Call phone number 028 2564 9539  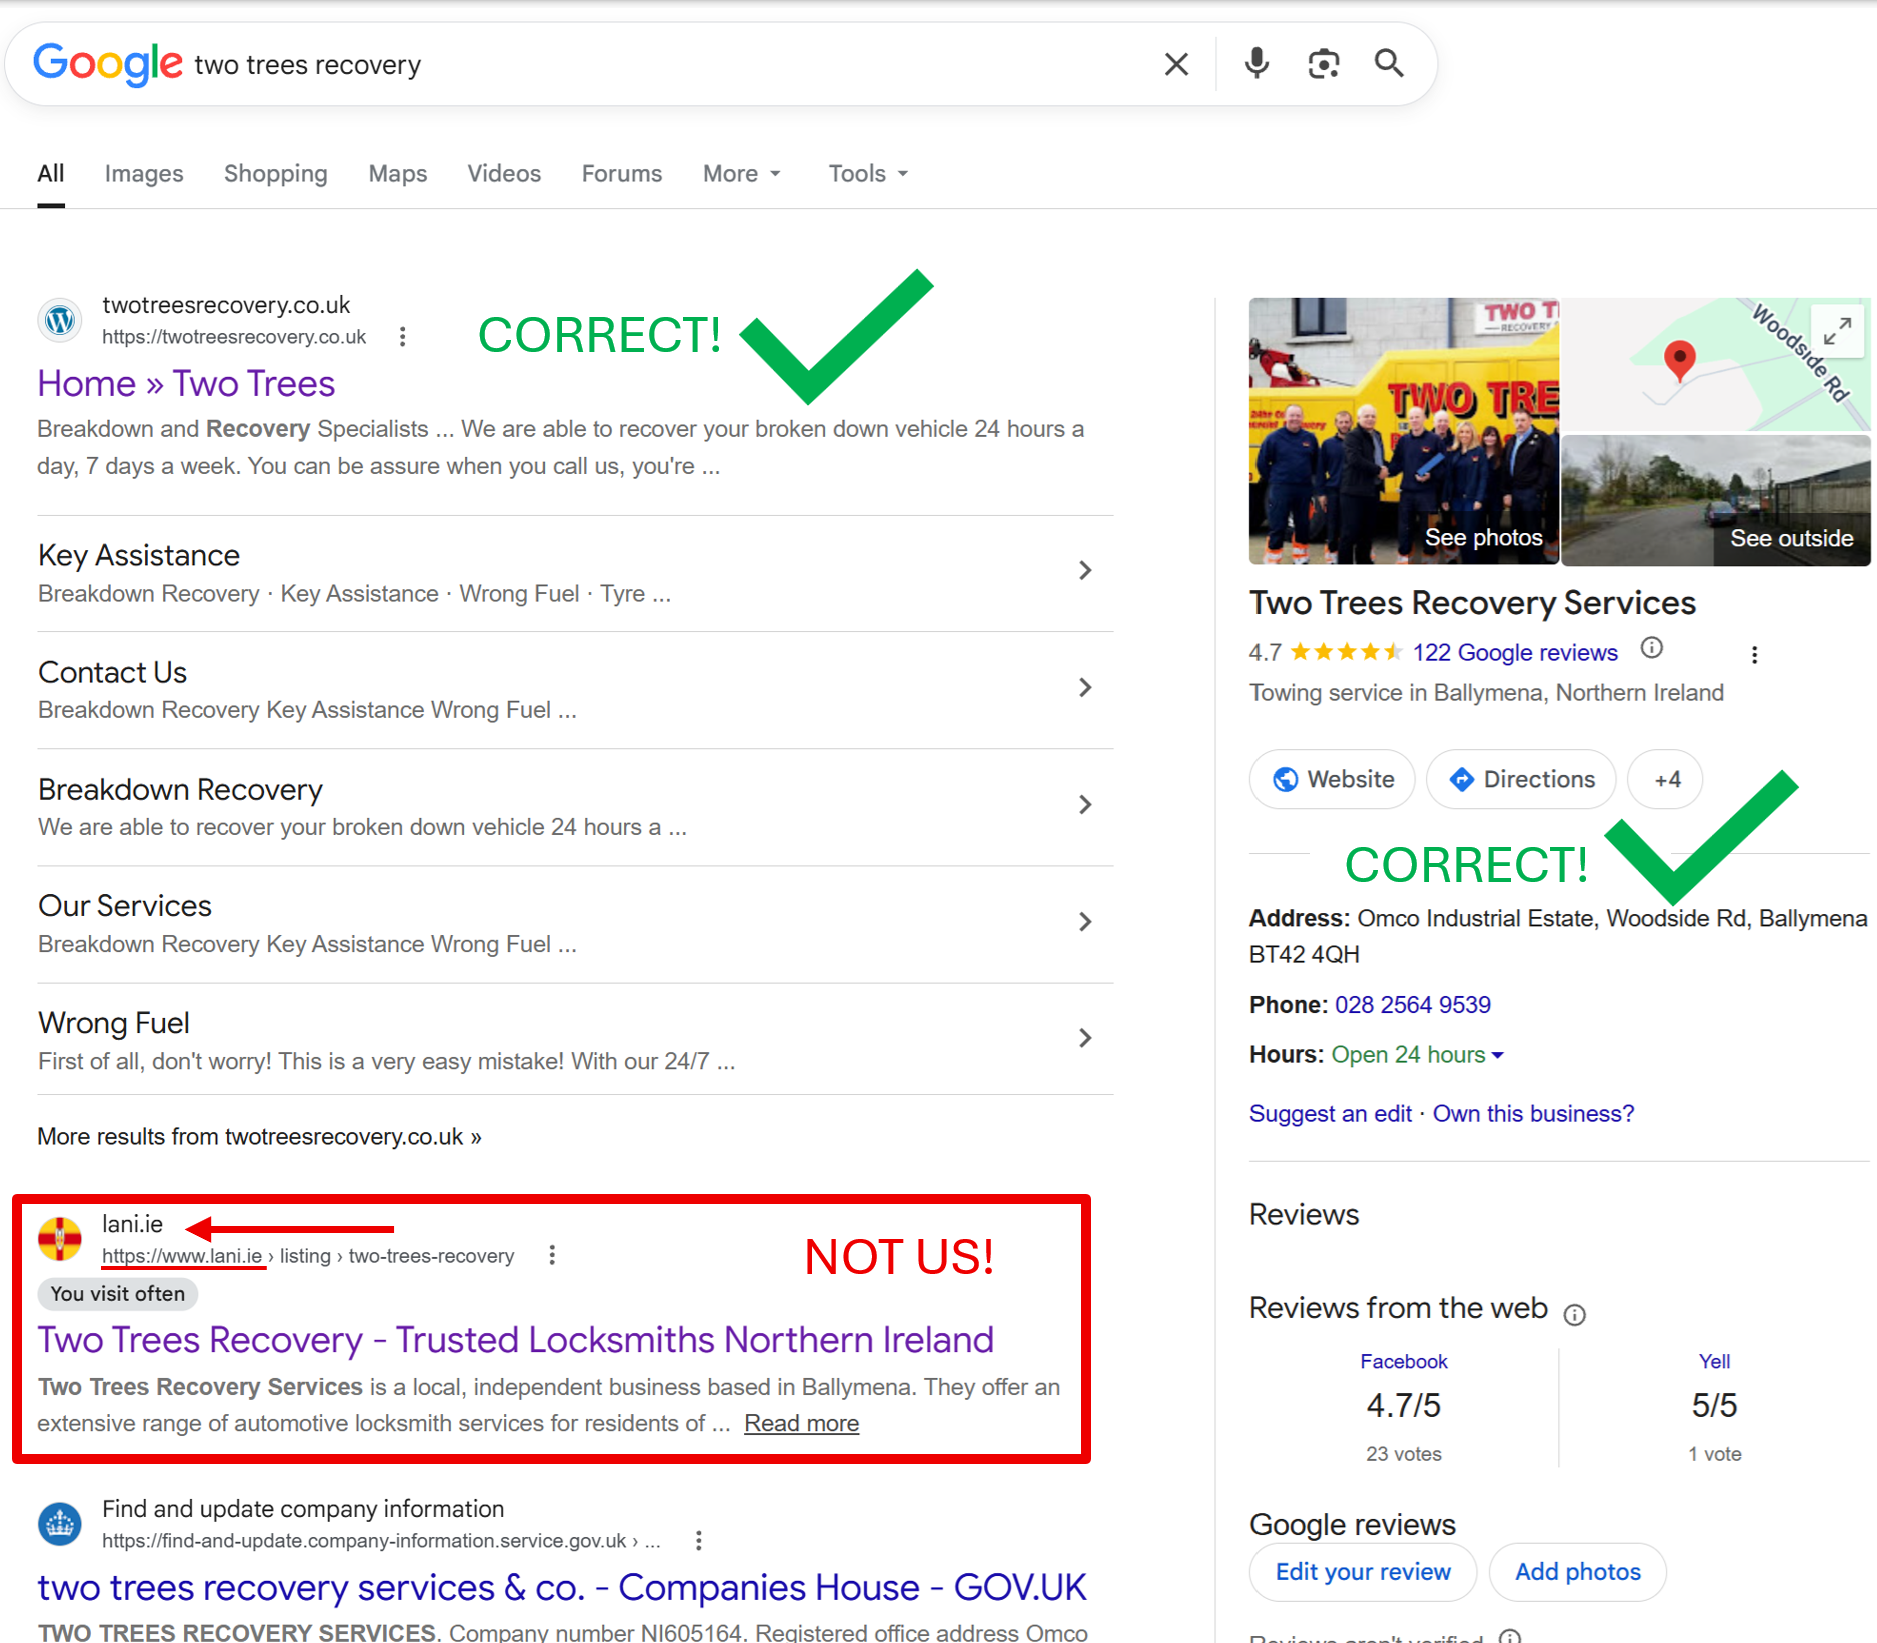point(1413,1005)
